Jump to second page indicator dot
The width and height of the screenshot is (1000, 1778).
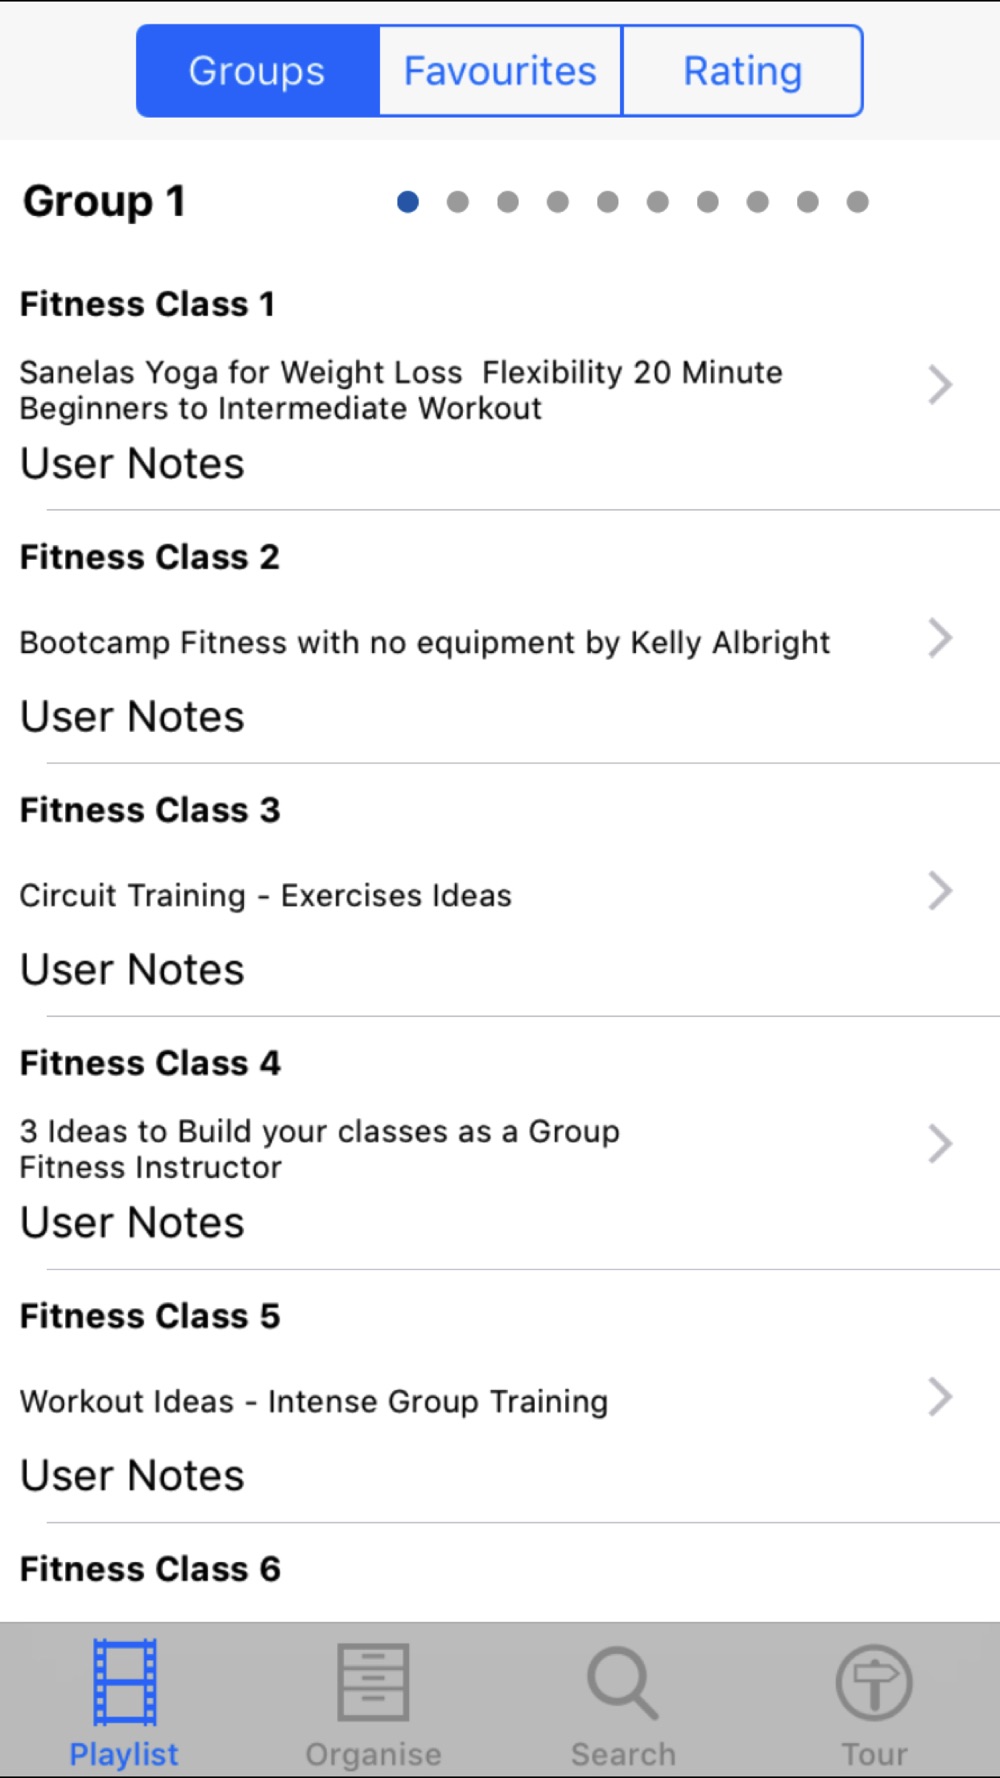(x=458, y=202)
